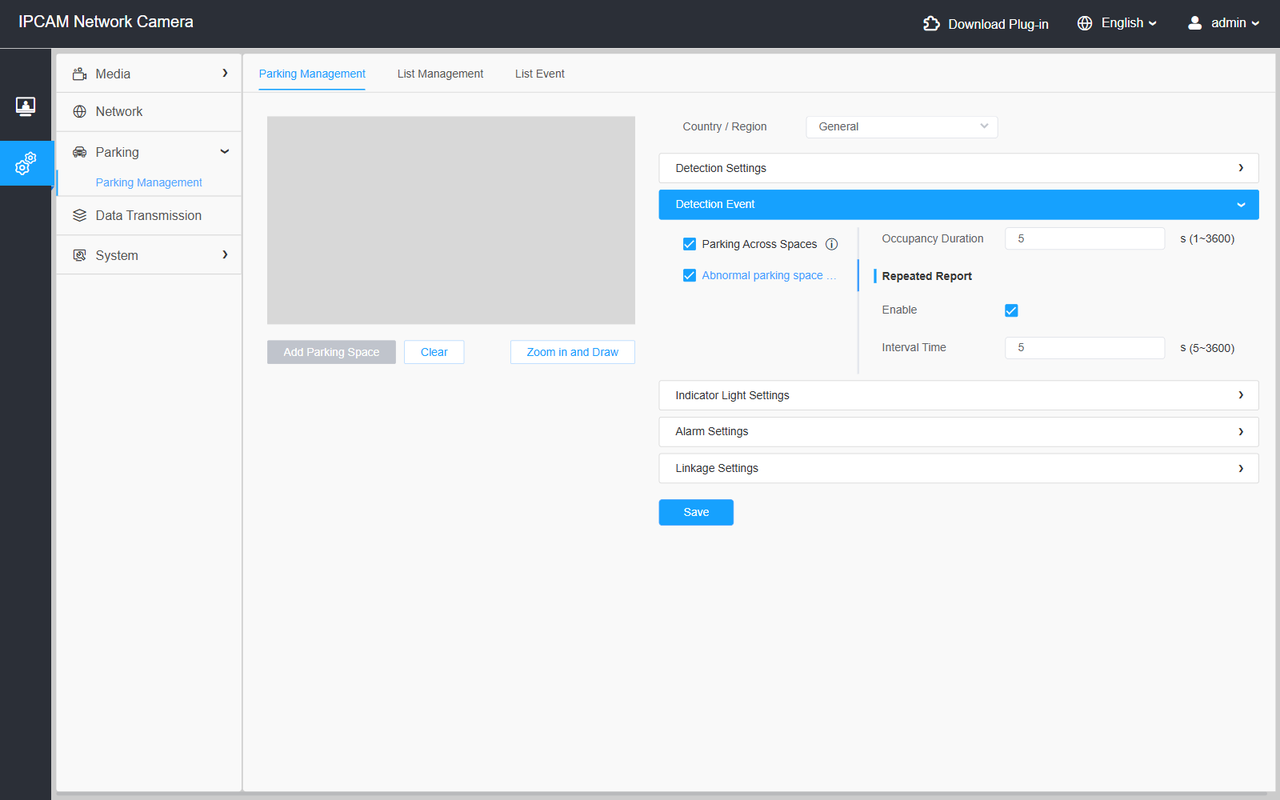Click the Save button
Viewport: 1280px width, 800px height.
(x=696, y=512)
